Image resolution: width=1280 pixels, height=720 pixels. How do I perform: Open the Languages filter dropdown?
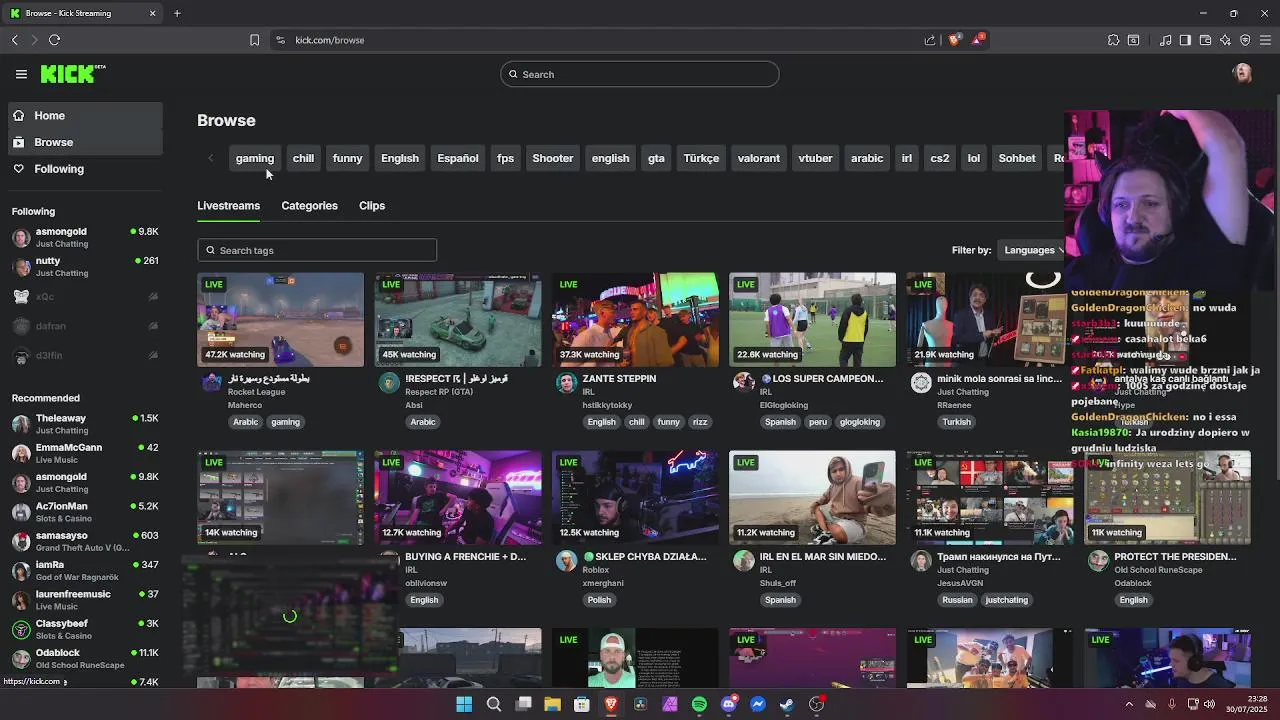pos(1034,250)
